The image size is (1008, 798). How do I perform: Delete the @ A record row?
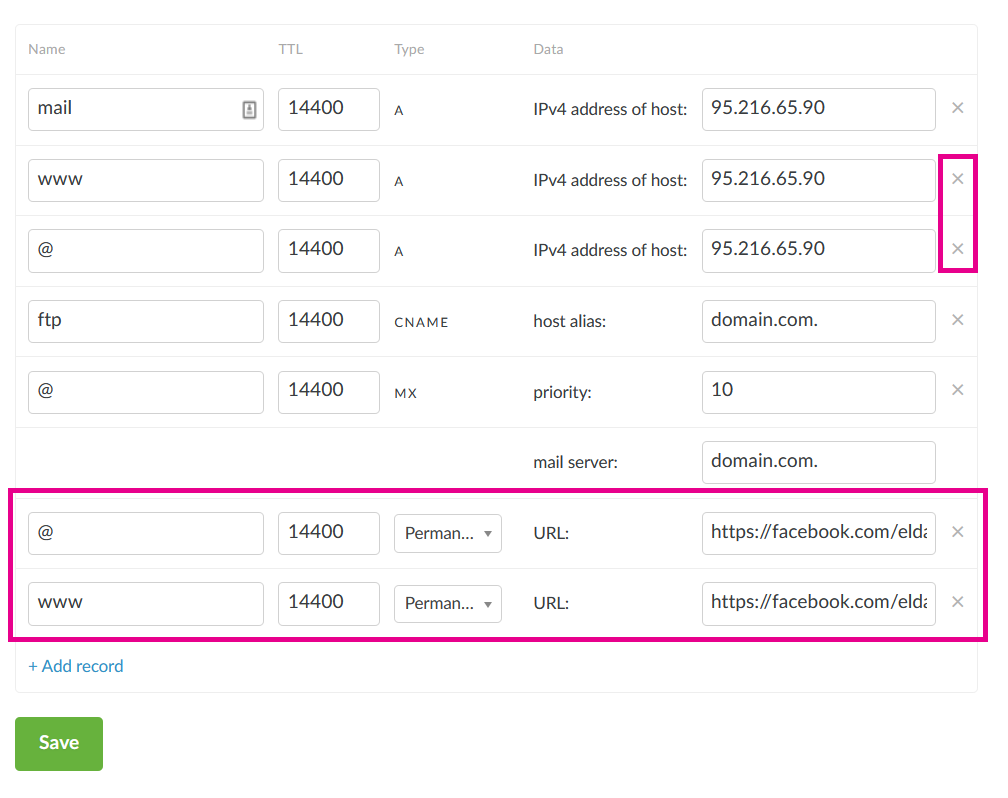957,249
